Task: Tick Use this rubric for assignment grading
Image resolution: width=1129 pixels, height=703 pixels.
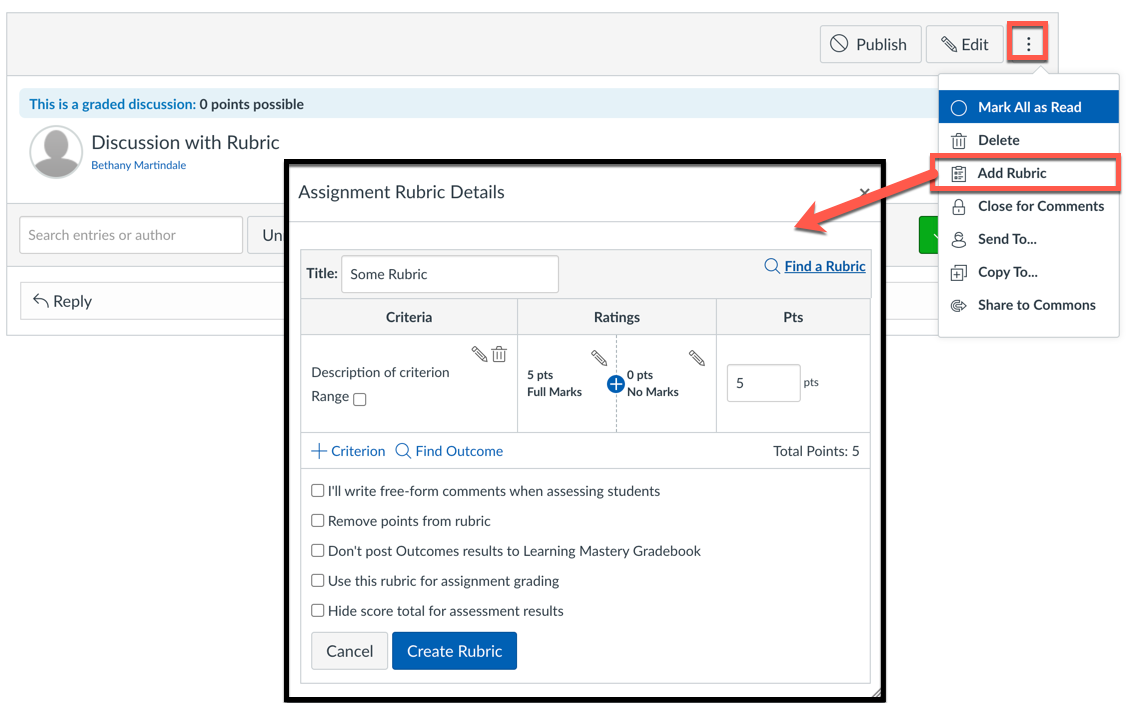Action: pos(318,581)
